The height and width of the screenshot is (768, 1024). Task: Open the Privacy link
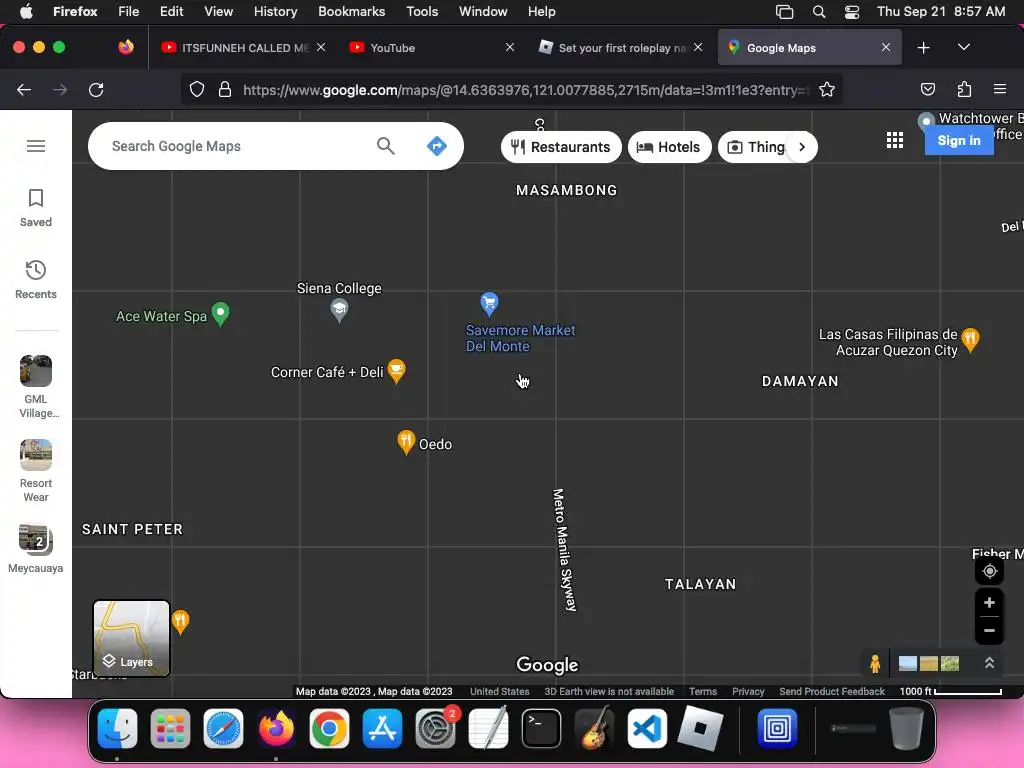(x=748, y=691)
